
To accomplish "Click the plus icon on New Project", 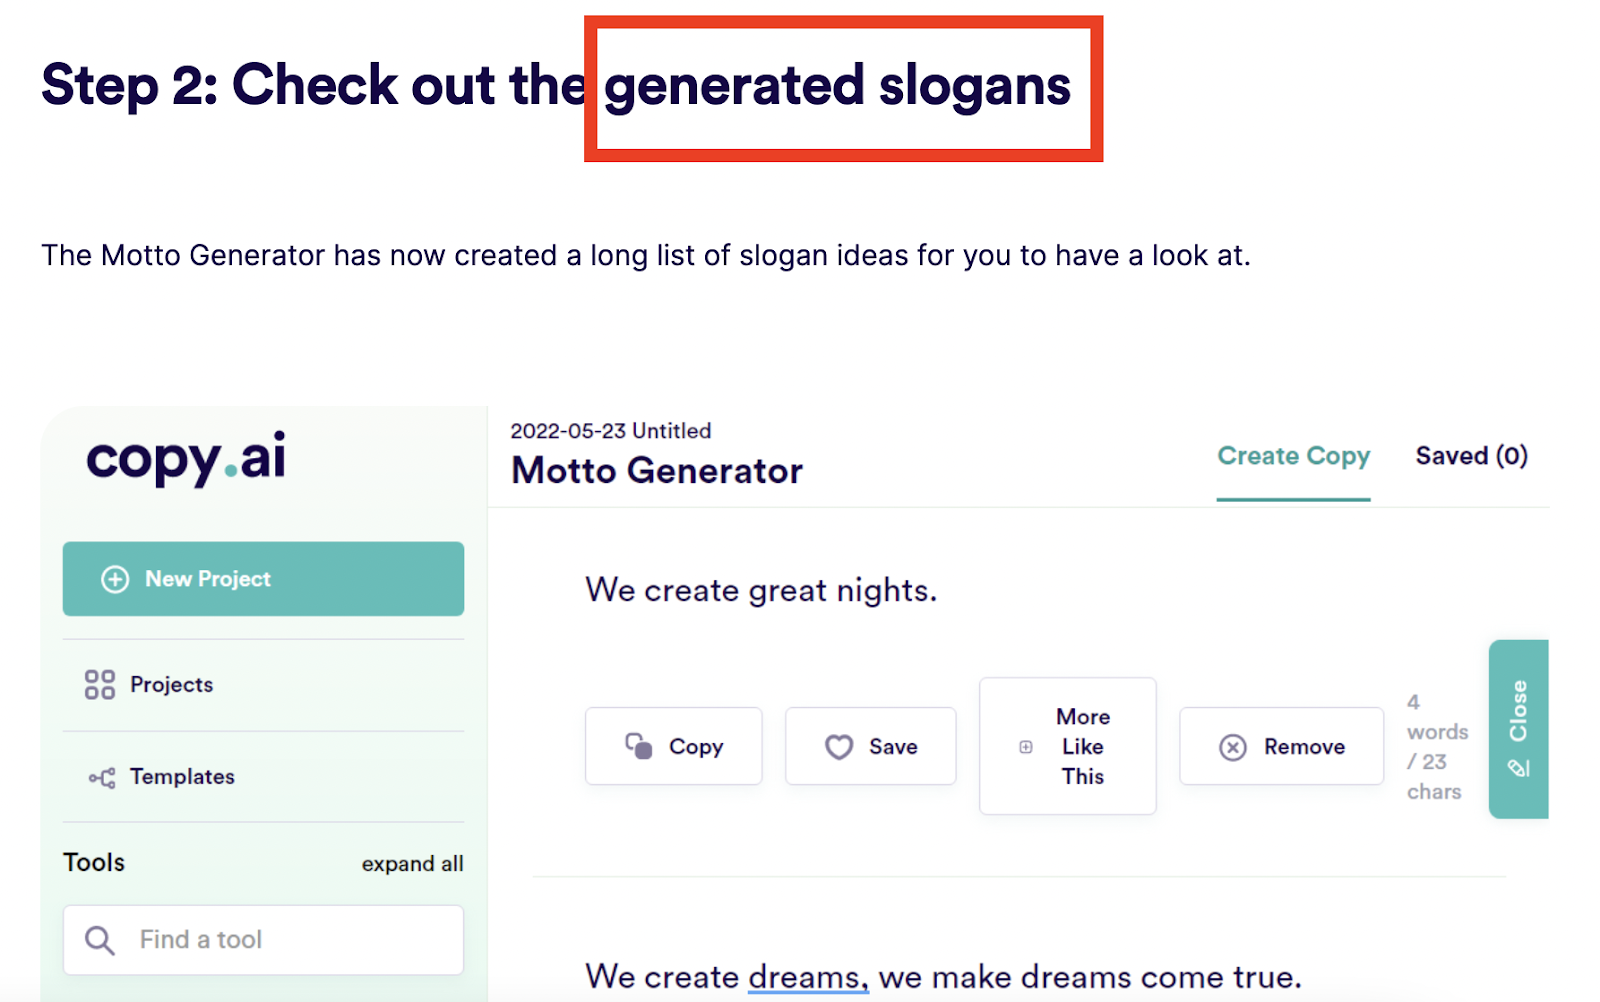I will (115, 579).
